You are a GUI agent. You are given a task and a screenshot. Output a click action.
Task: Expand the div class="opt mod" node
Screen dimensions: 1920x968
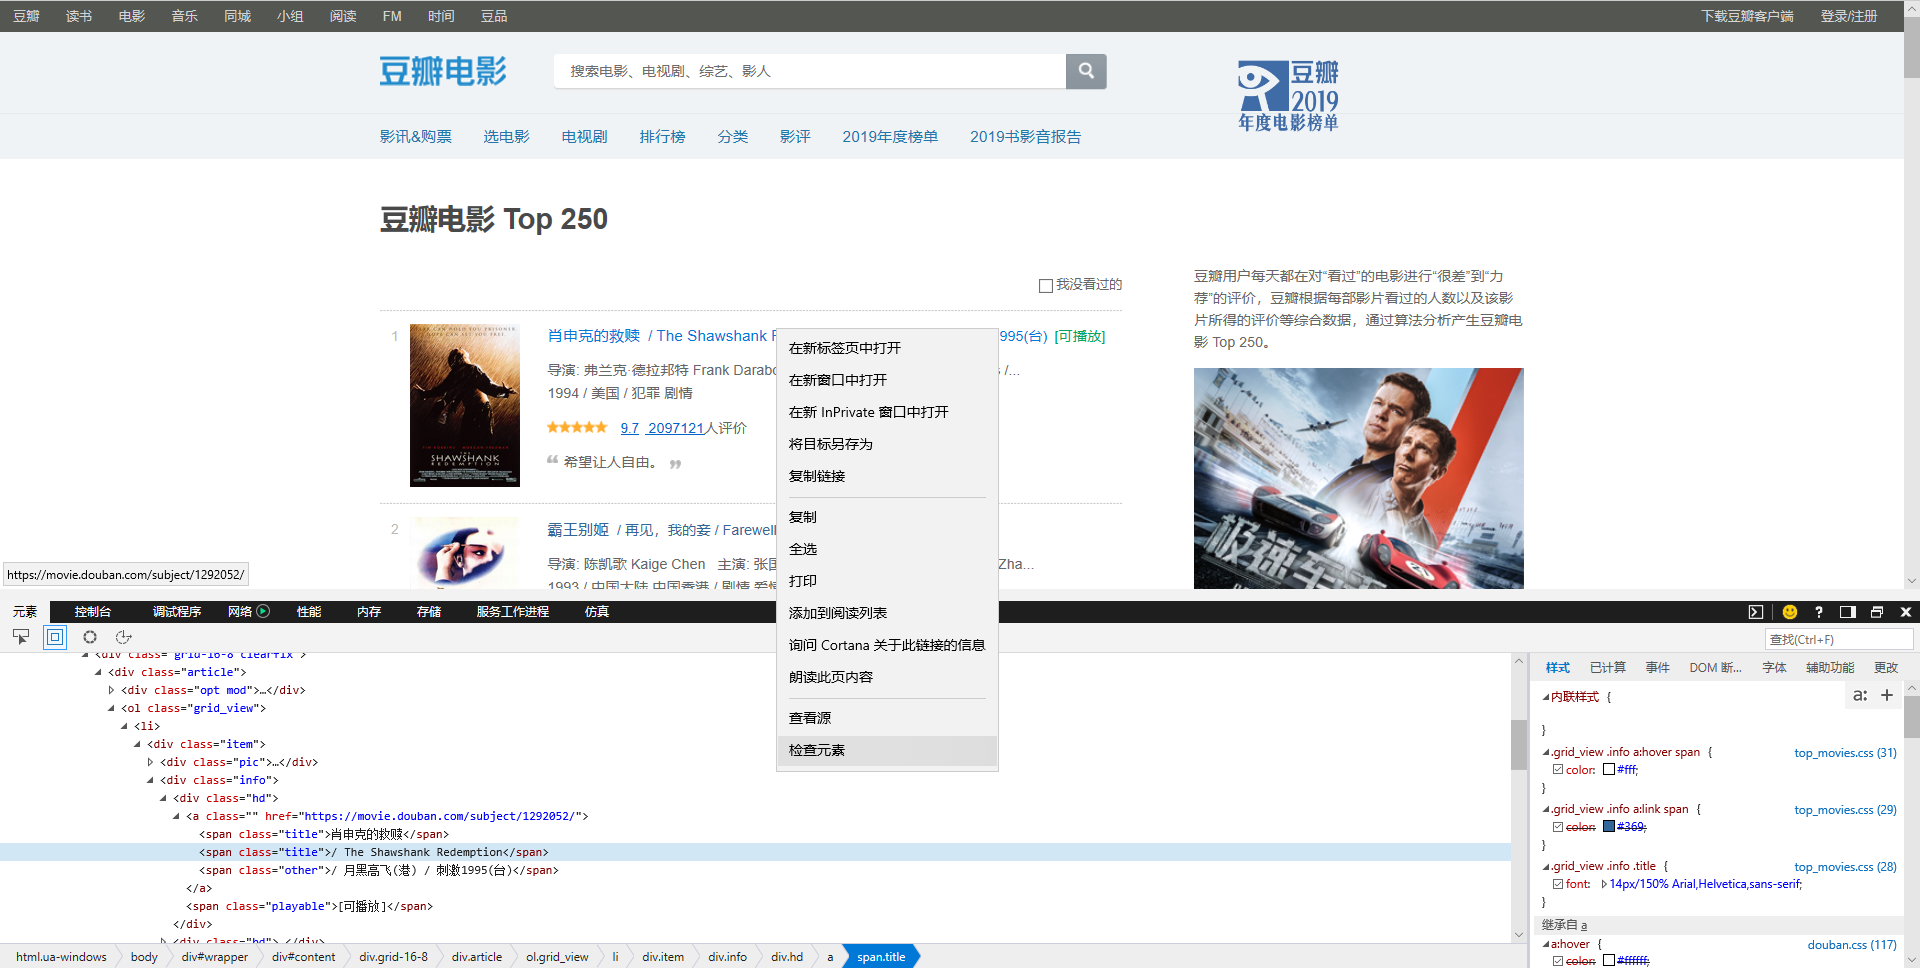pos(111,690)
